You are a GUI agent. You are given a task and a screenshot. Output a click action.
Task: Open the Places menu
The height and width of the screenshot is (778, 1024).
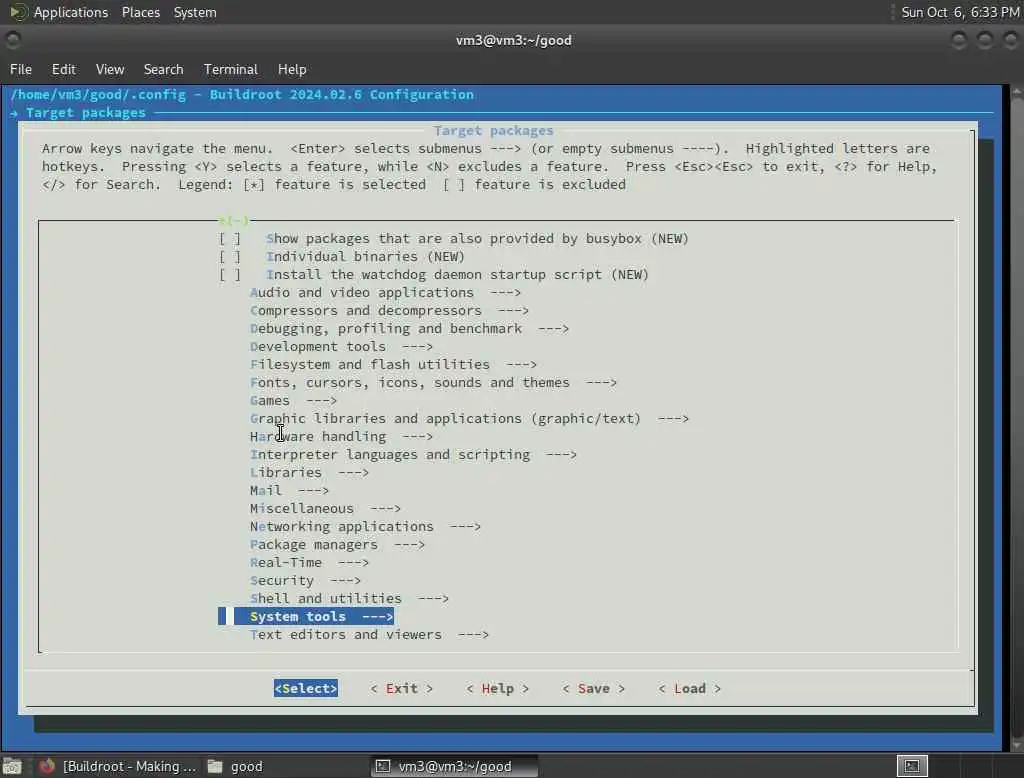pos(140,12)
